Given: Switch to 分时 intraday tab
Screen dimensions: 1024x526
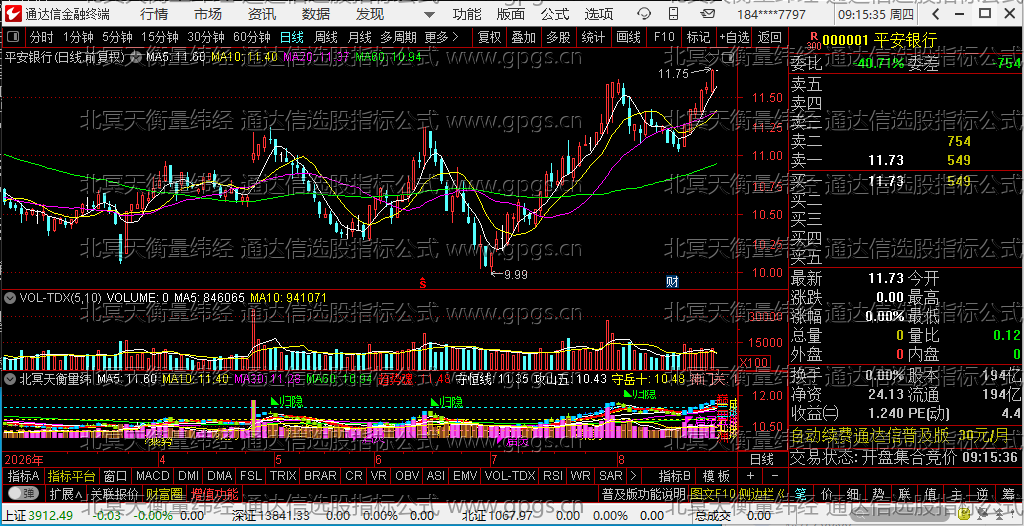Looking at the screenshot, I should coord(42,37).
